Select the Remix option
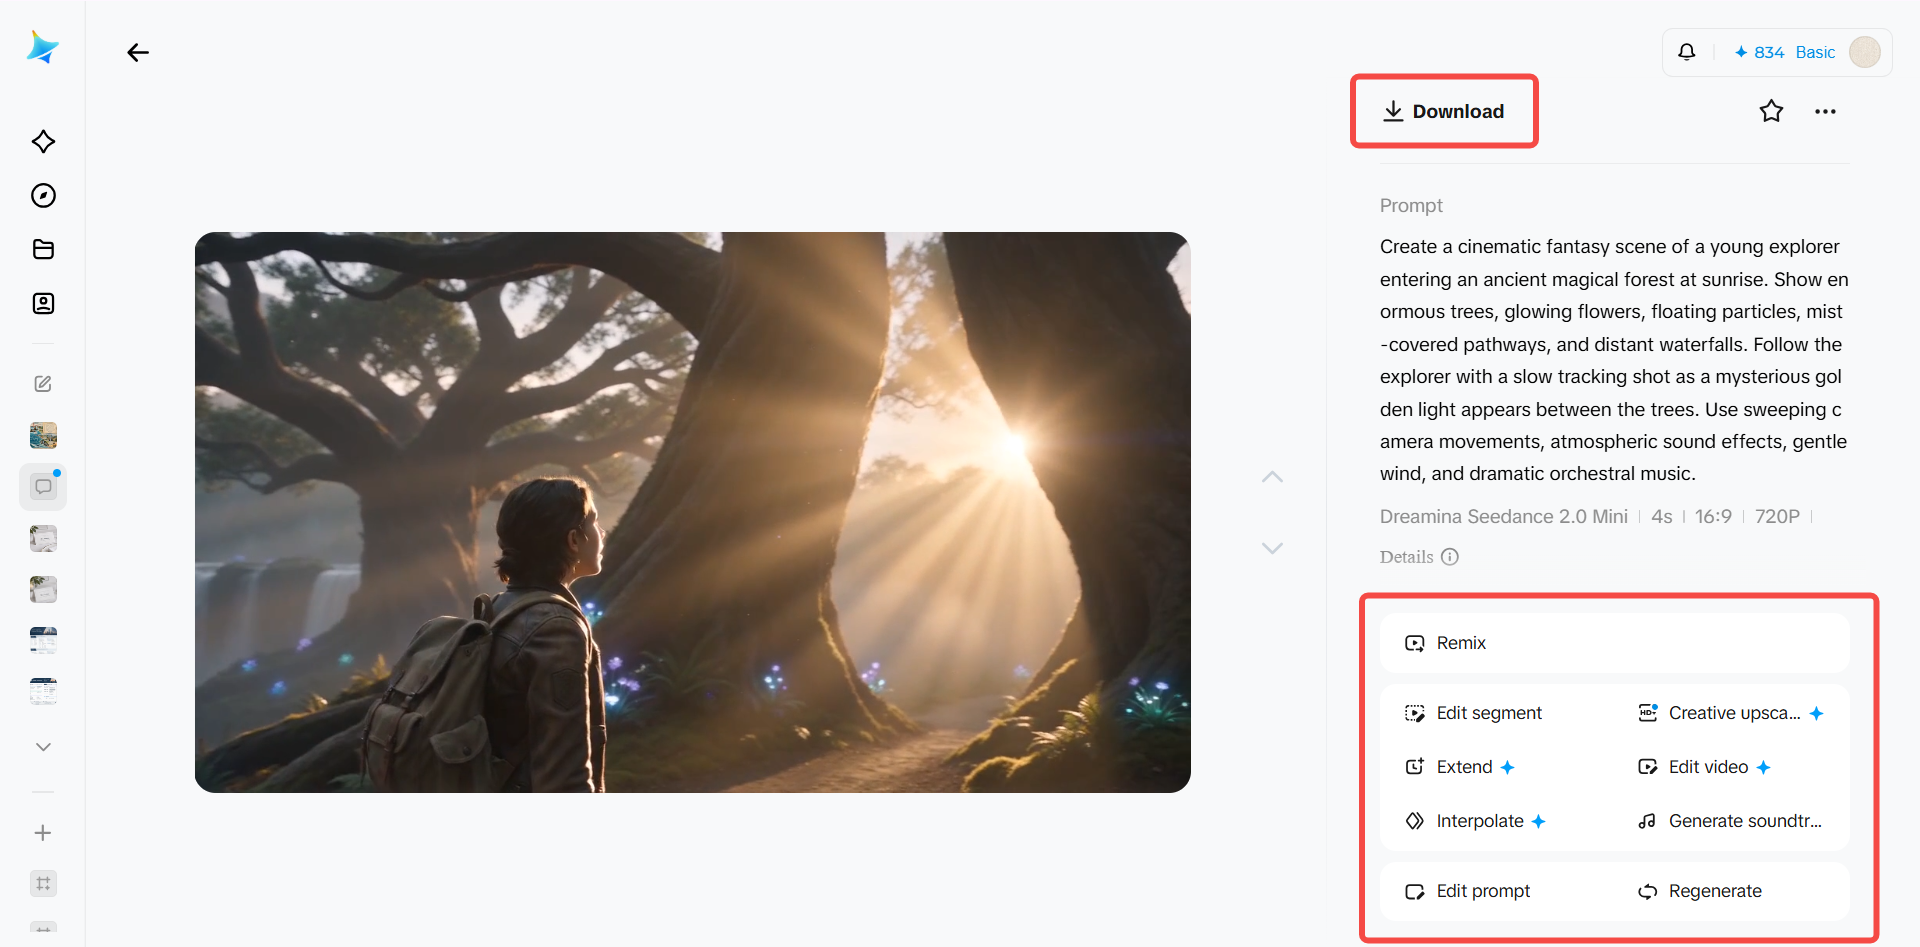The height and width of the screenshot is (947, 1920). 1614,643
